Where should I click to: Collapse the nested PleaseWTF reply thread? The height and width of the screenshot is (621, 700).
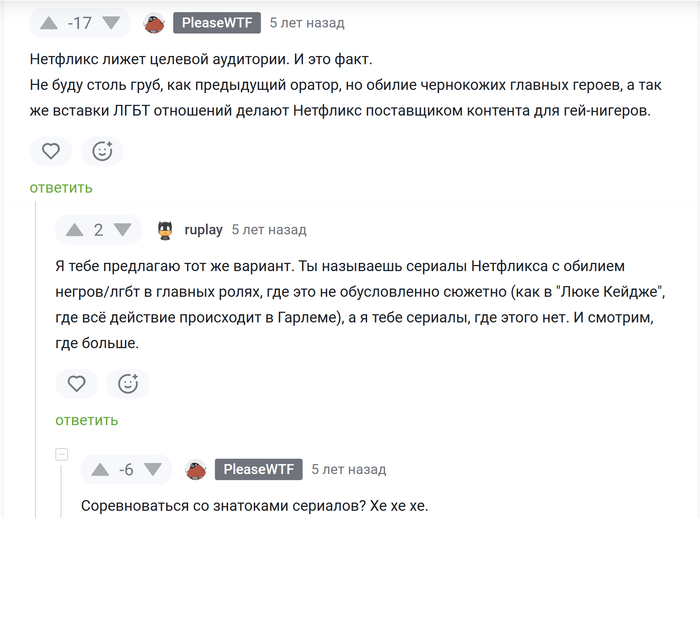[x=62, y=454]
